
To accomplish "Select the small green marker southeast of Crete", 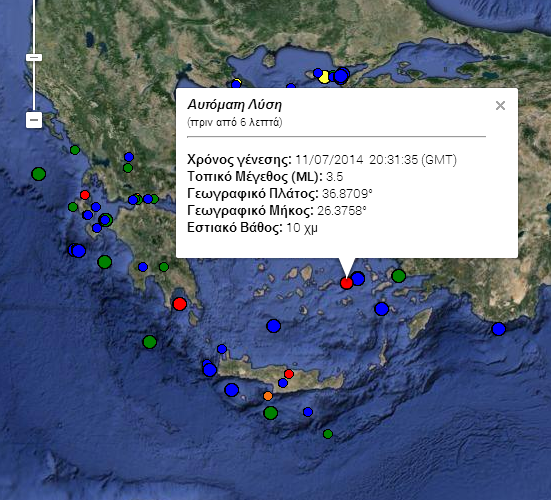I will click(328, 434).
